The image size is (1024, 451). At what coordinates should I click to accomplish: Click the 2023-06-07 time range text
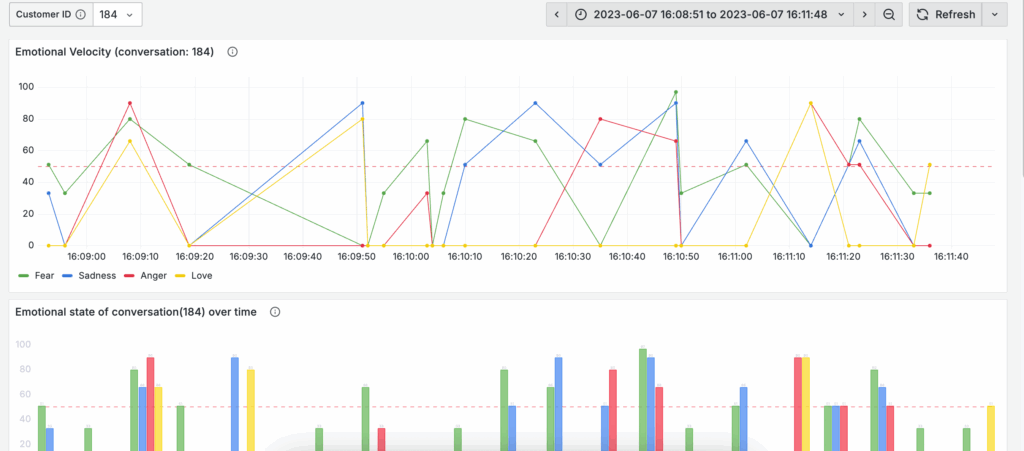[x=710, y=15]
